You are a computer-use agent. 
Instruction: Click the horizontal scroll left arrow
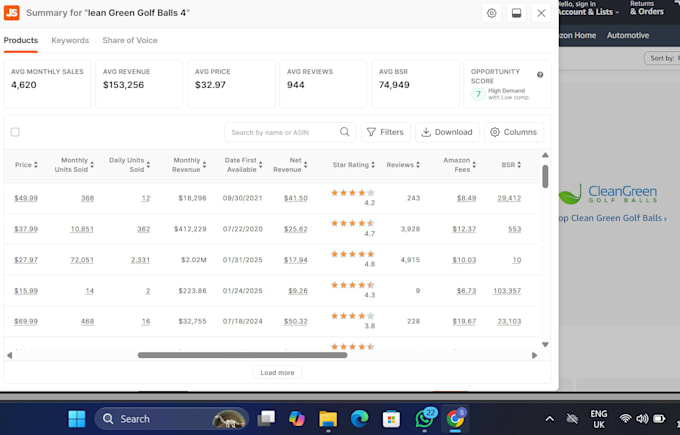(10, 355)
